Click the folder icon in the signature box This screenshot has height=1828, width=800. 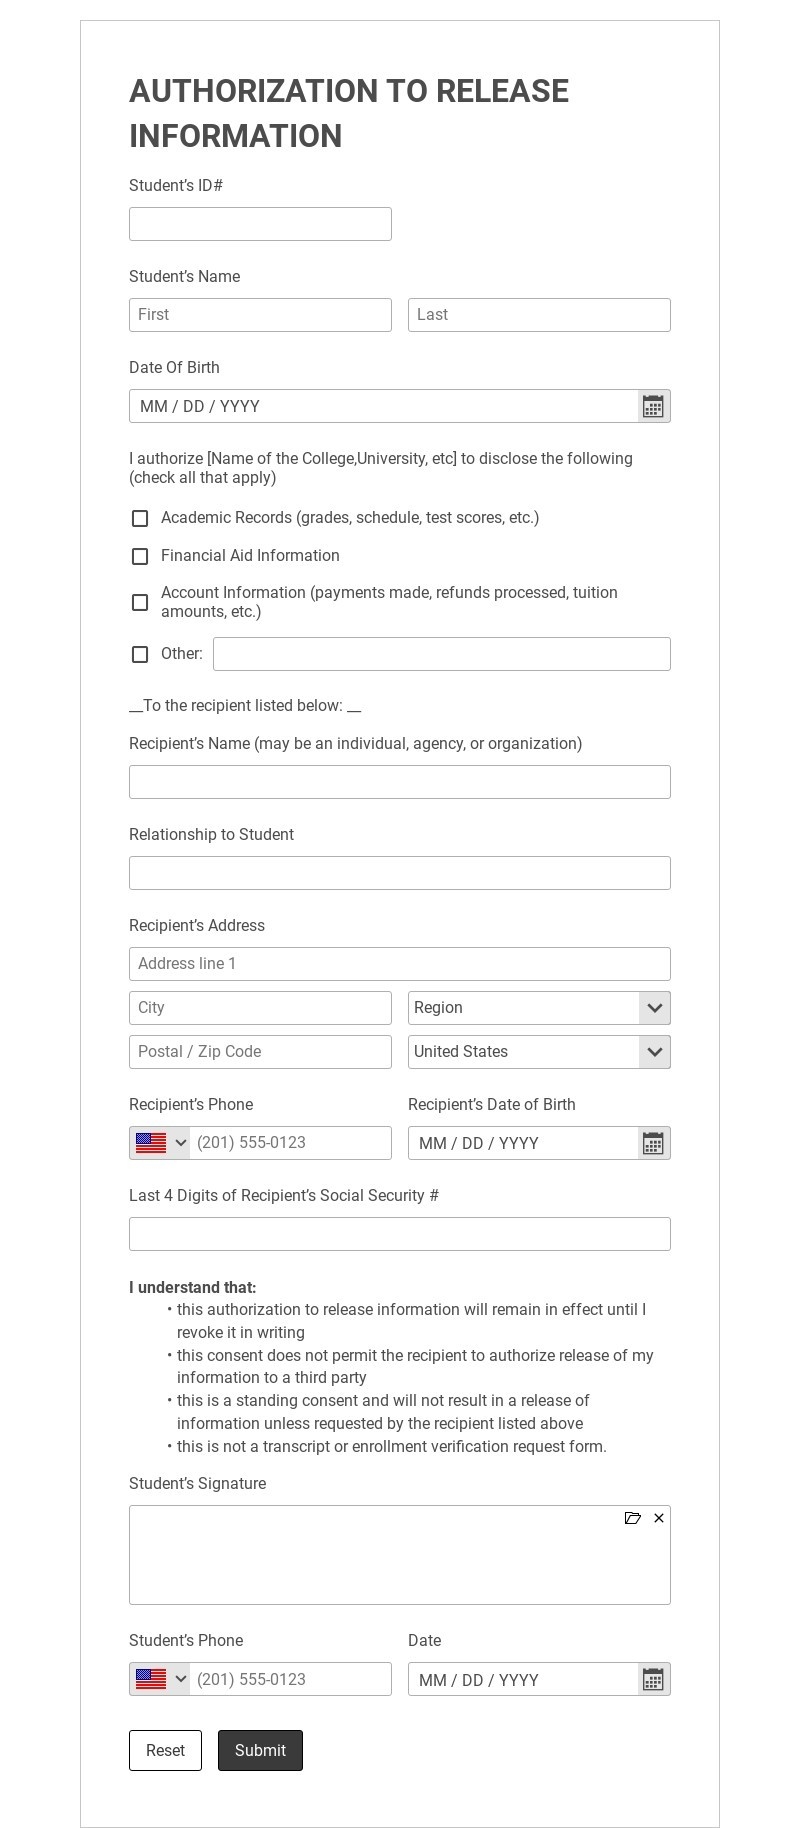pos(633,1518)
